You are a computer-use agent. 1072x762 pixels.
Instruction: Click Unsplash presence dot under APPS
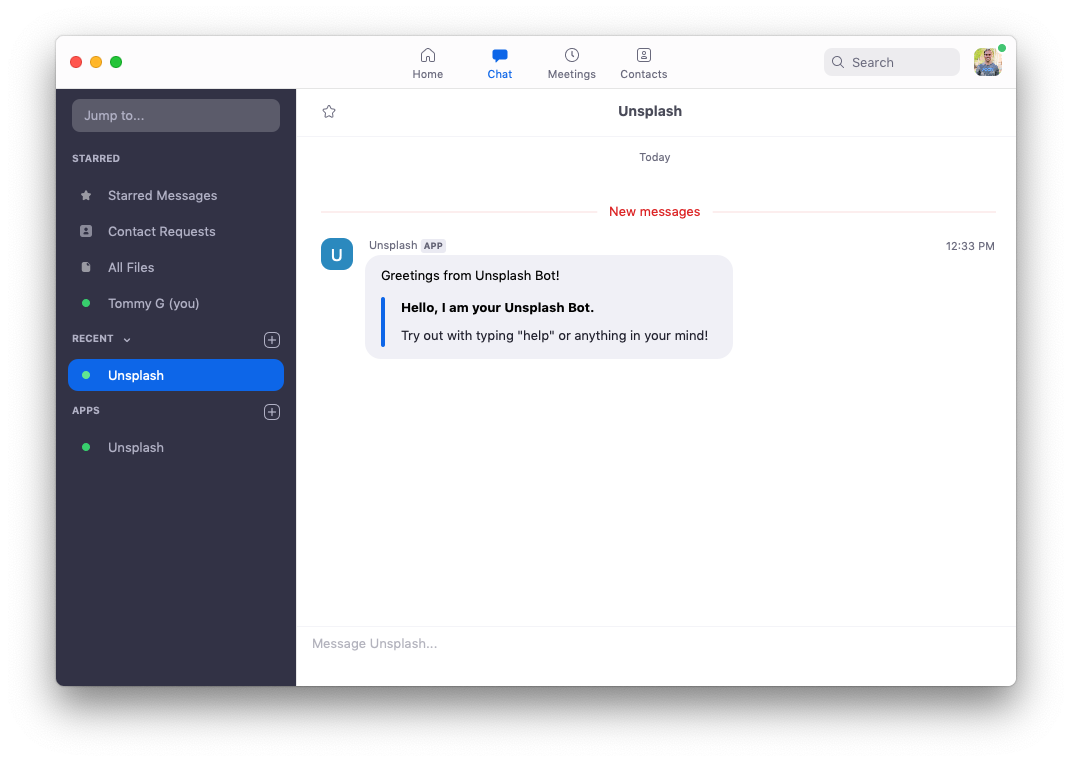pyautogui.click(x=85, y=447)
